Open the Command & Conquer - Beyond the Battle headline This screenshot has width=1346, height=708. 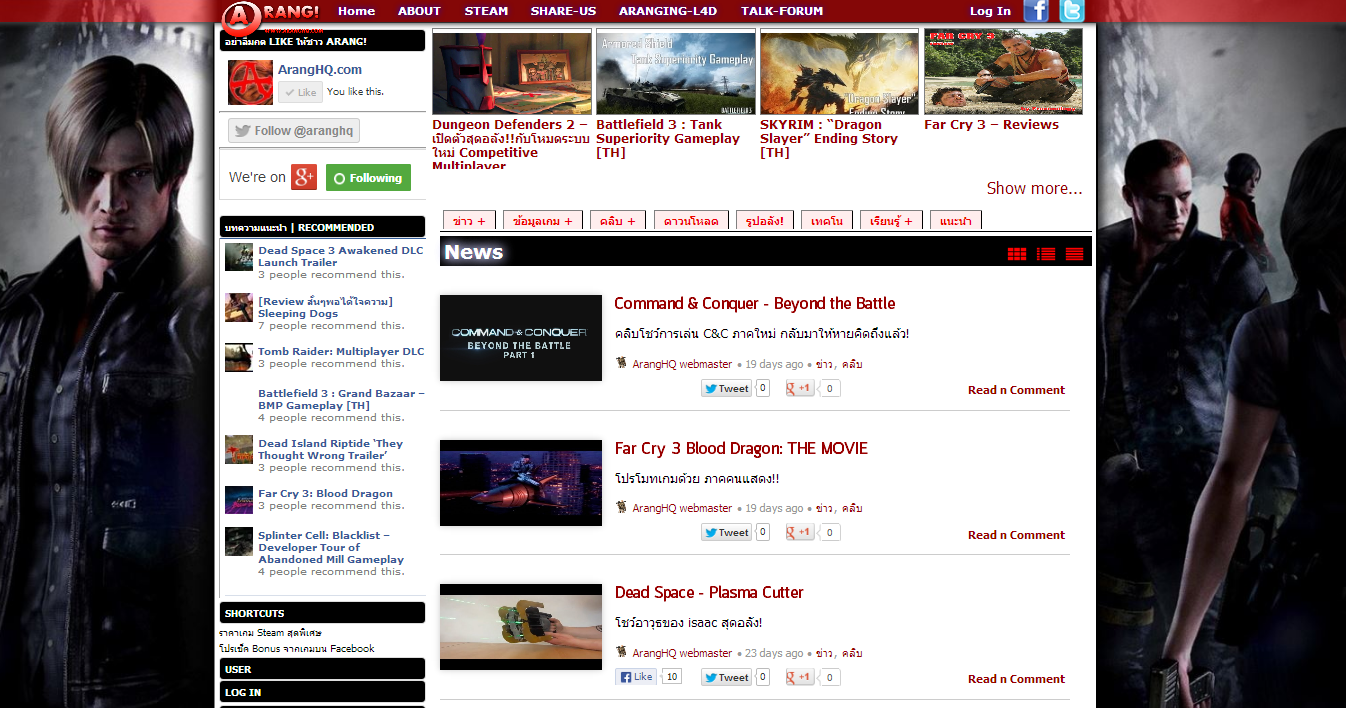pyautogui.click(x=755, y=303)
